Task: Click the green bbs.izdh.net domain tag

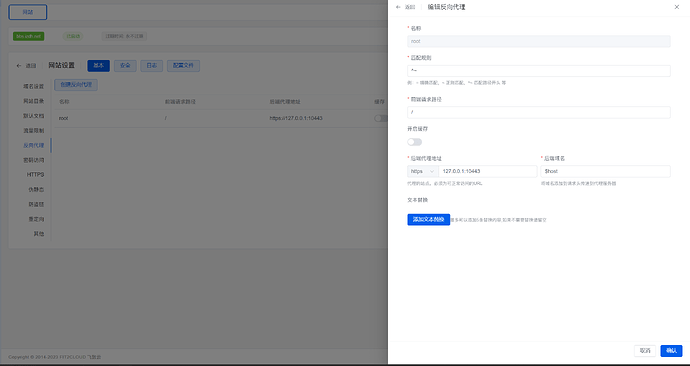Action: click(x=29, y=36)
